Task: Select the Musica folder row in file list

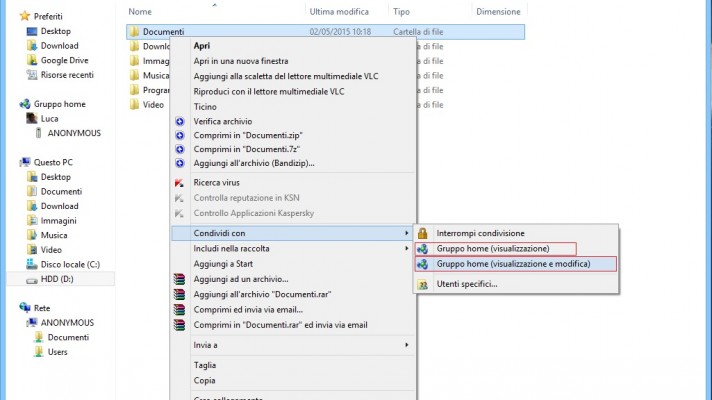Action: [156, 75]
